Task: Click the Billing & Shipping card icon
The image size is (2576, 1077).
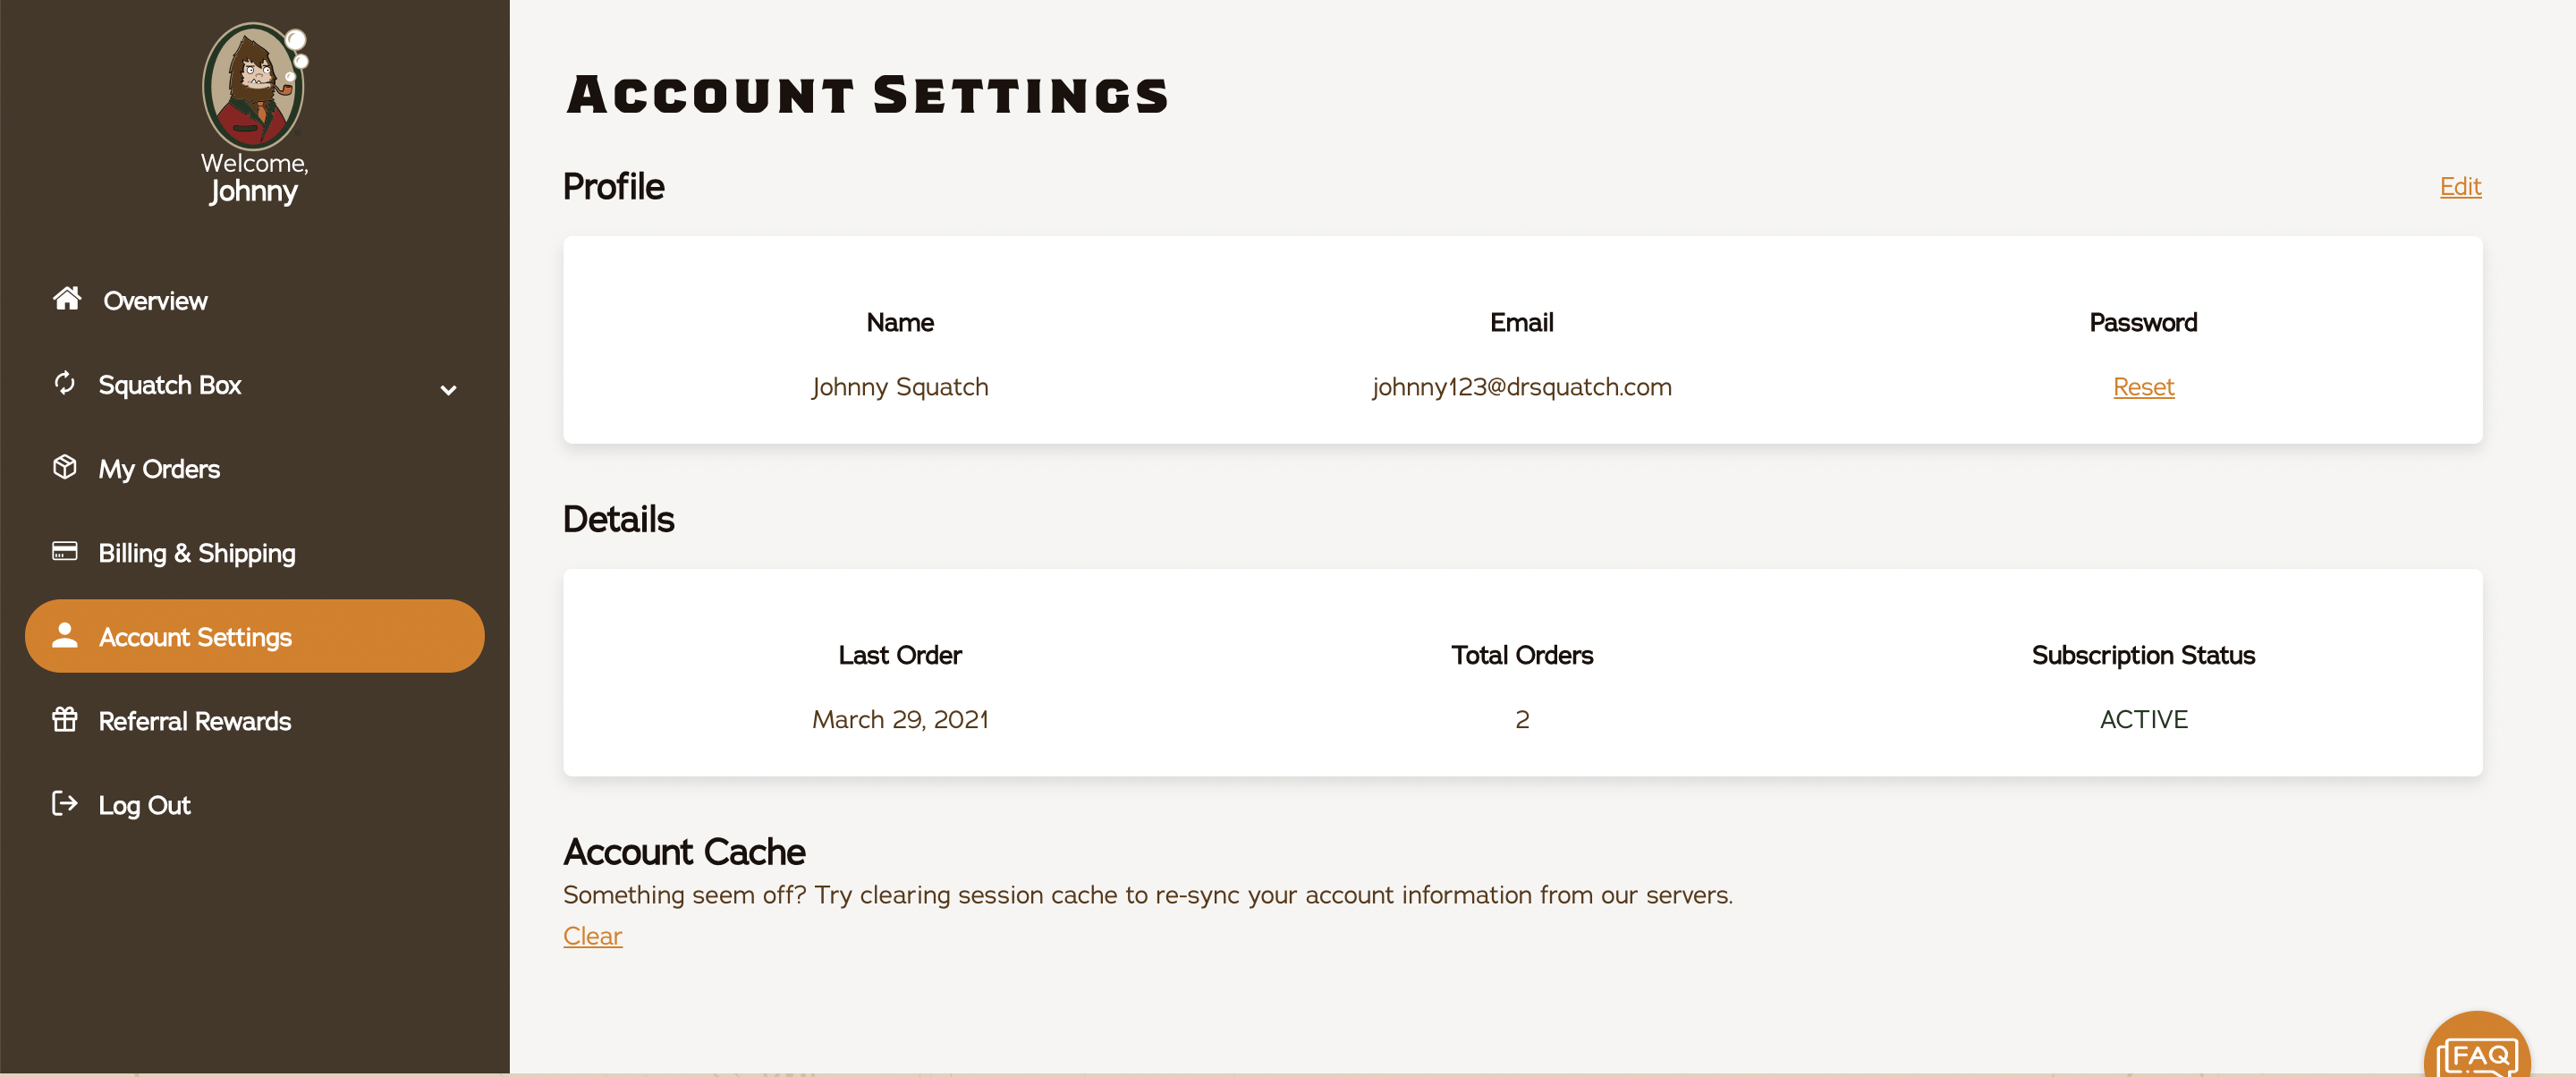Action: [x=65, y=551]
